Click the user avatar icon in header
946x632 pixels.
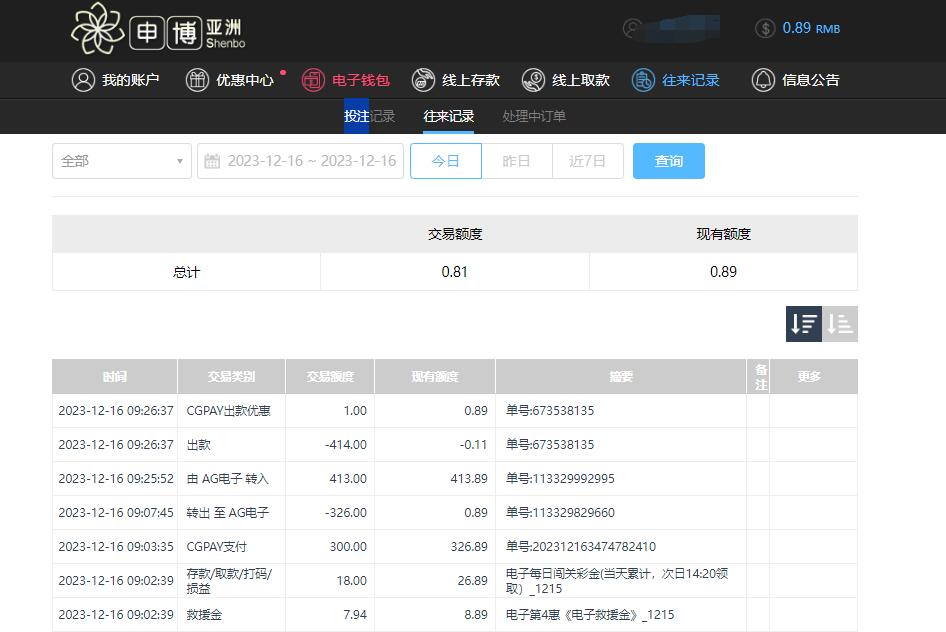(632, 28)
